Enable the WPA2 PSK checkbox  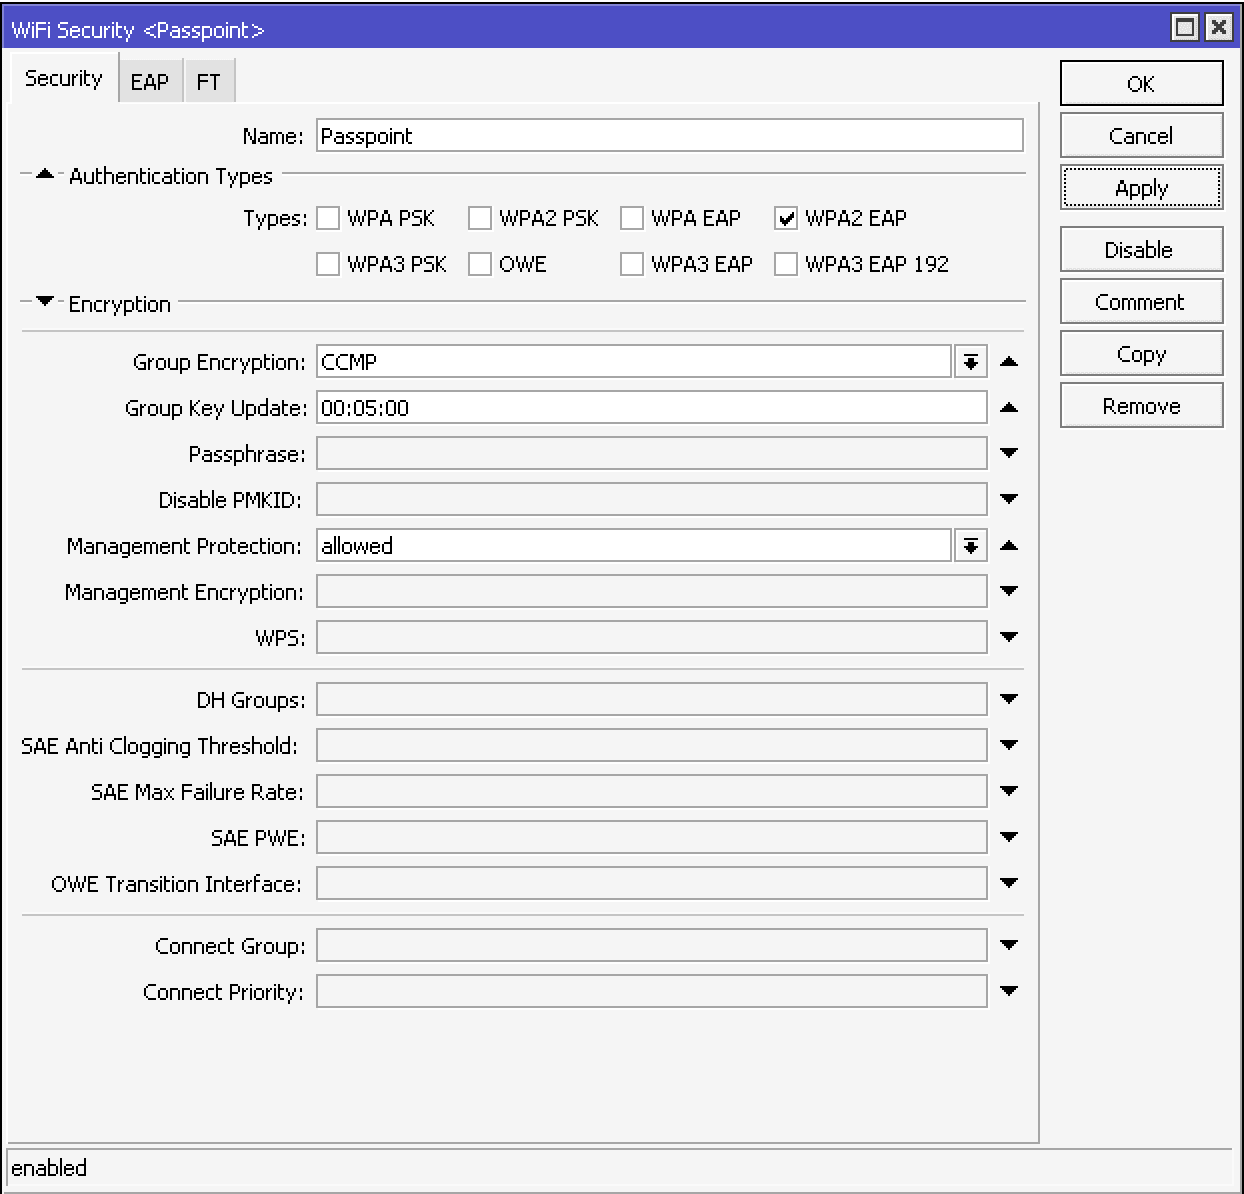[480, 218]
